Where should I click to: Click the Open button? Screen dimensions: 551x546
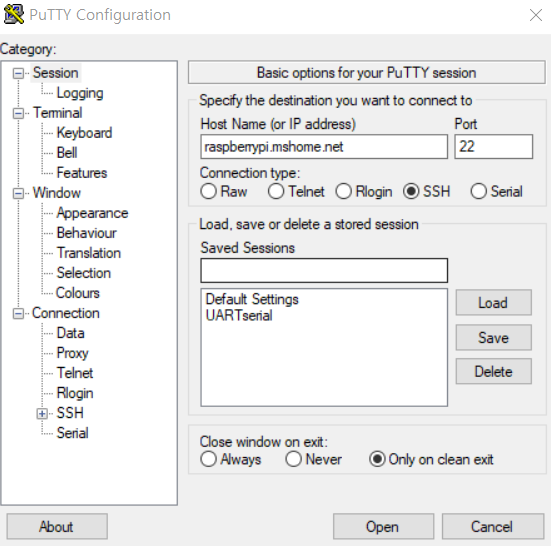pyautogui.click(x=383, y=526)
